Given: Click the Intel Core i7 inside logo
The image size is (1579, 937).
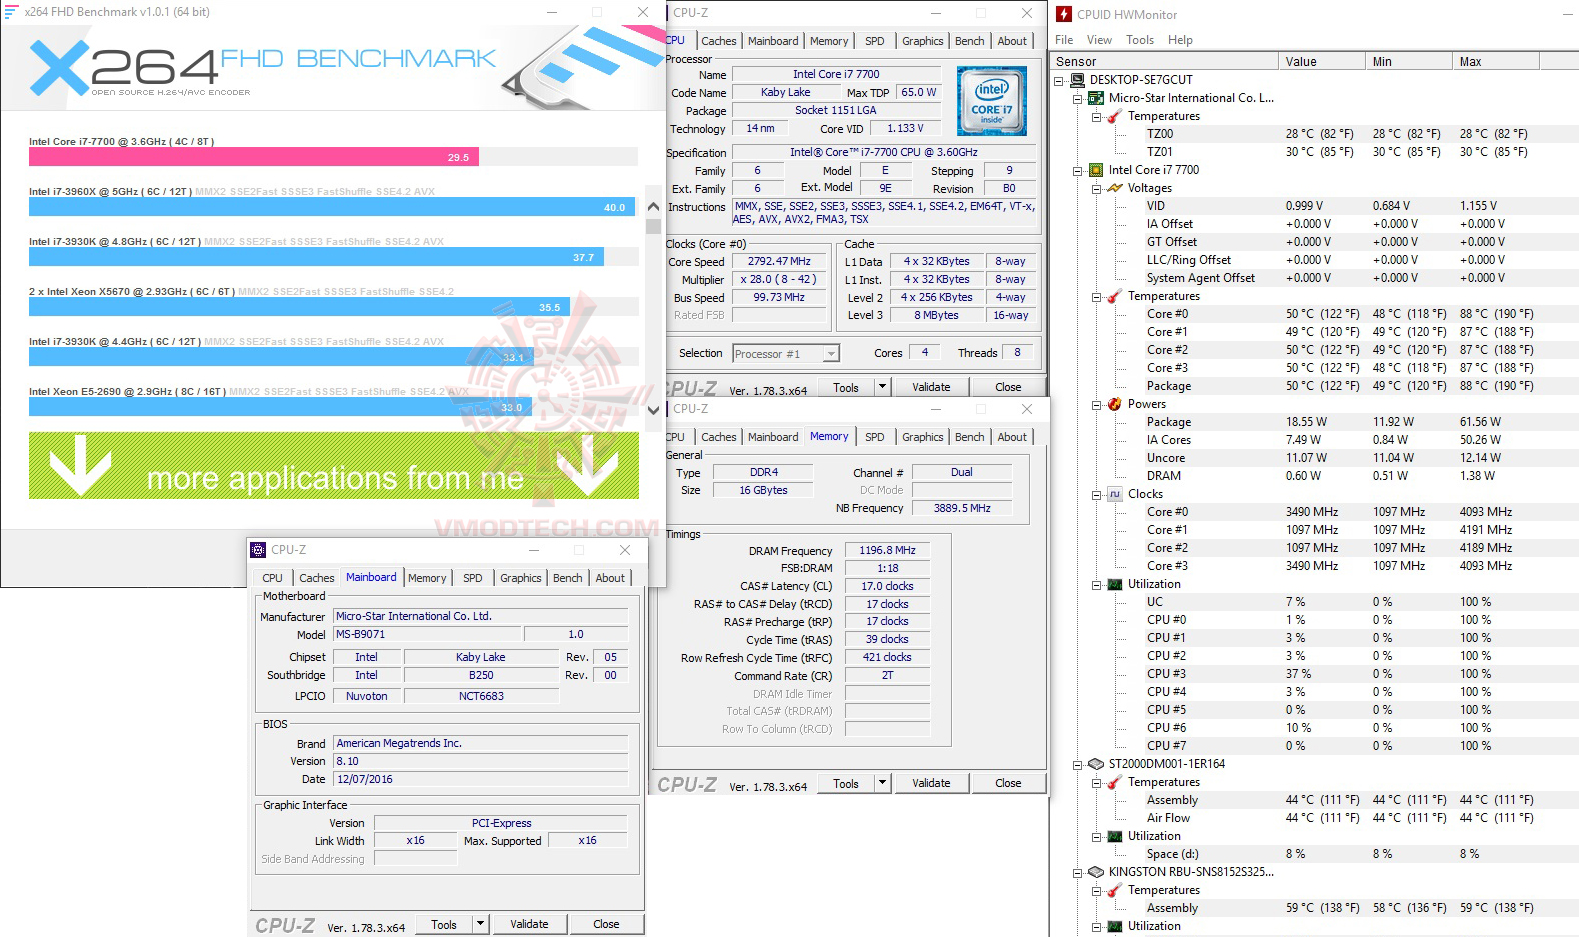Looking at the screenshot, I should (991, 101).
